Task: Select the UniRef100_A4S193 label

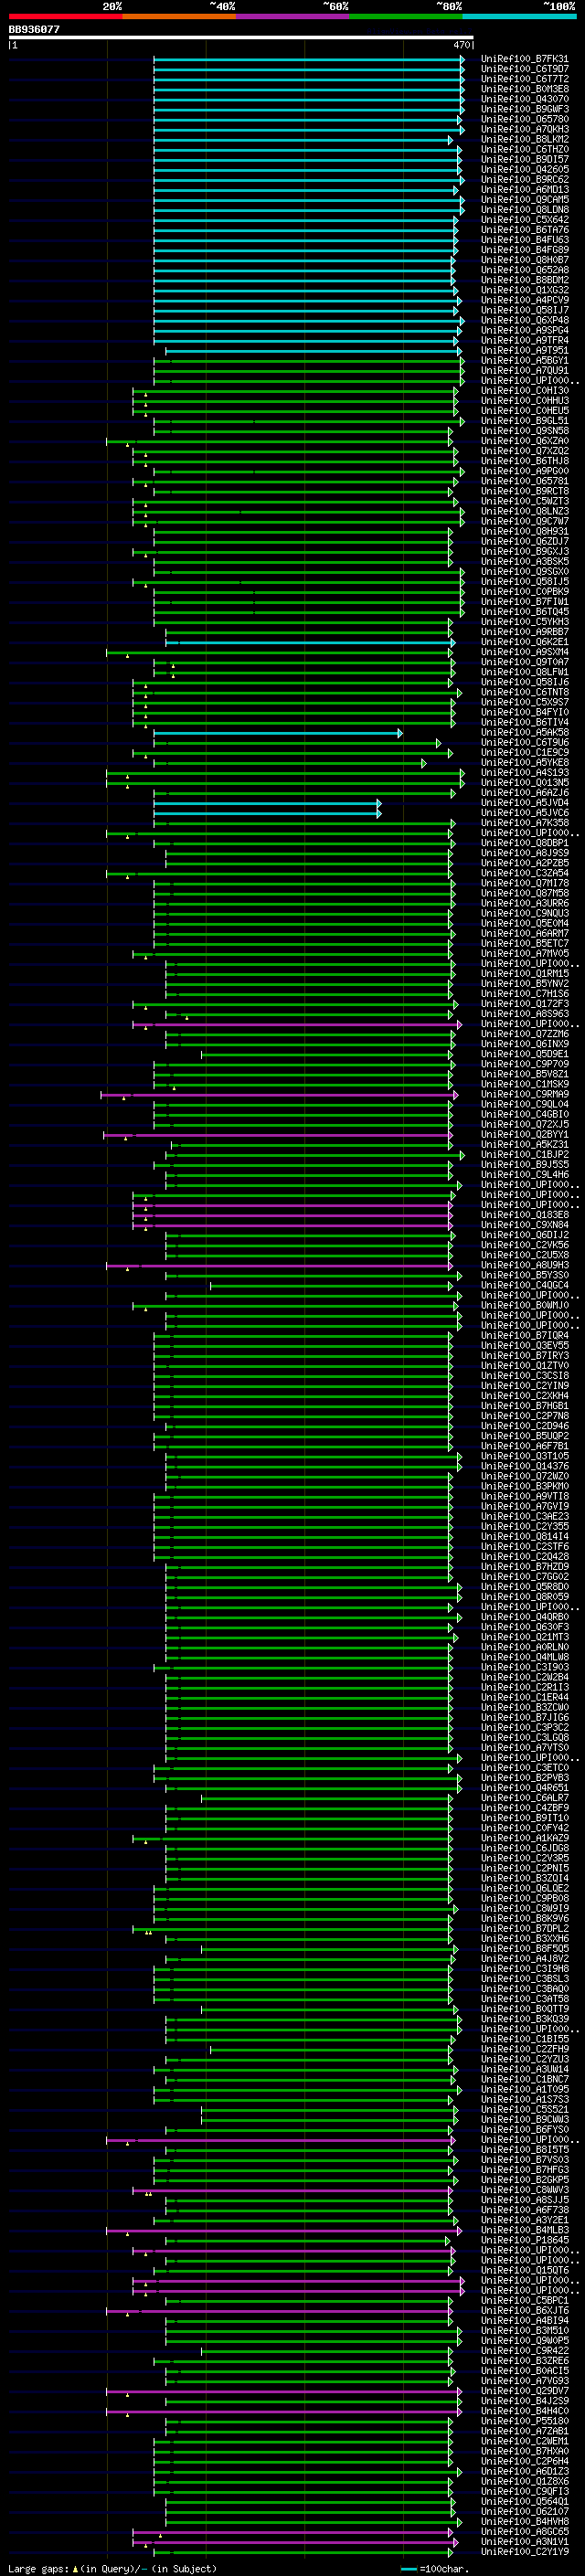Action: click(x=525, y=773)
